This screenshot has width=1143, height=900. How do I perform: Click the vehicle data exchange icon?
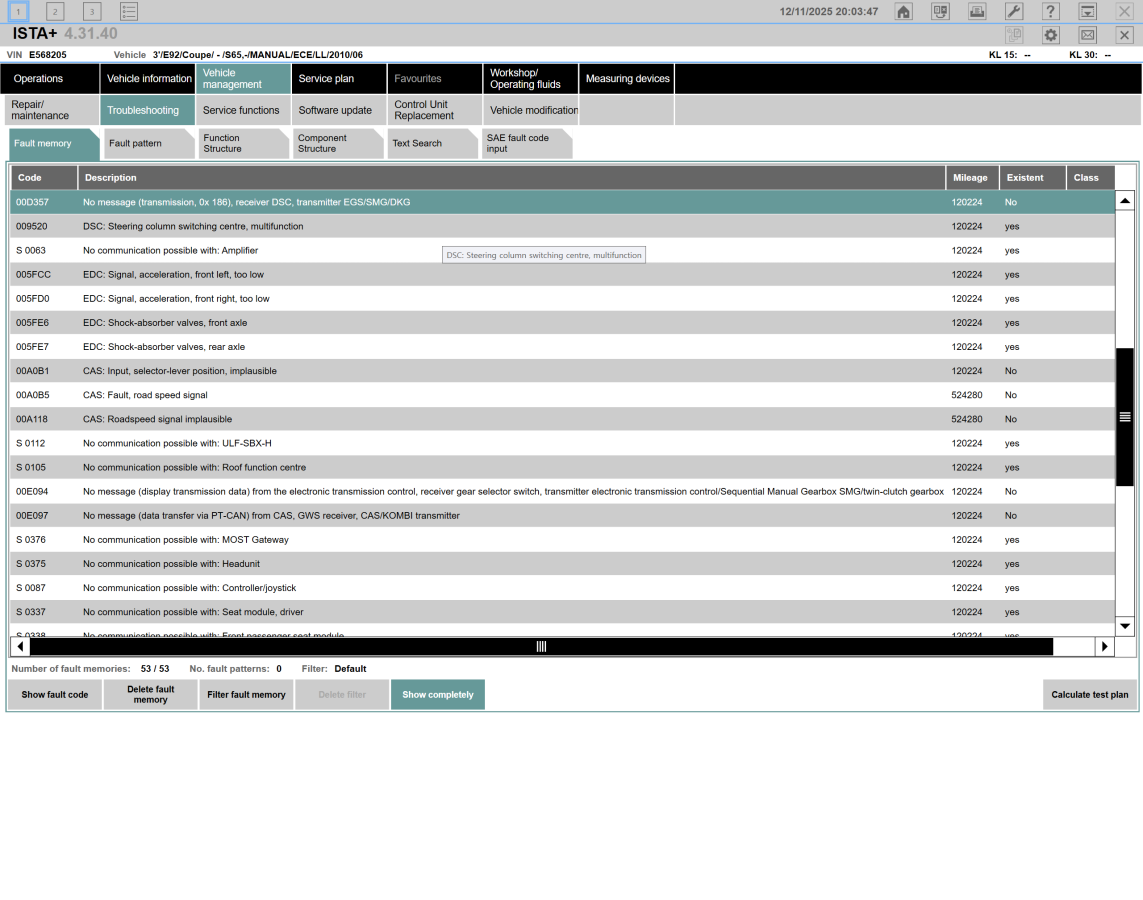pos(940,12)
